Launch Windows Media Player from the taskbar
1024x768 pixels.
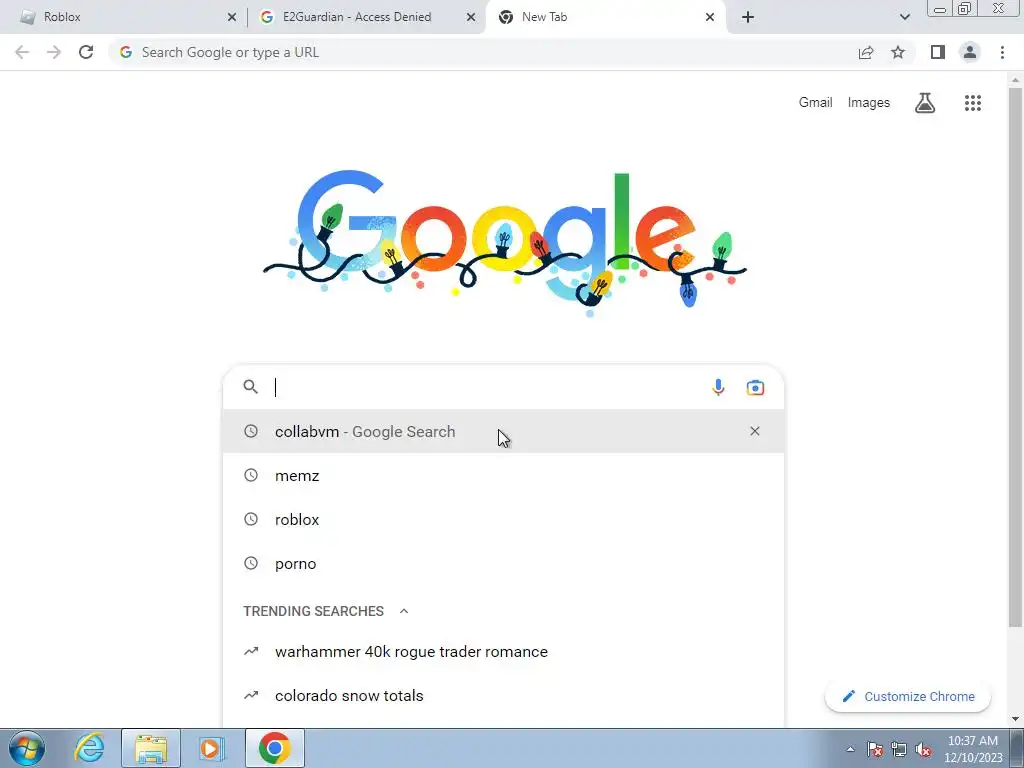tap(210, 748)
